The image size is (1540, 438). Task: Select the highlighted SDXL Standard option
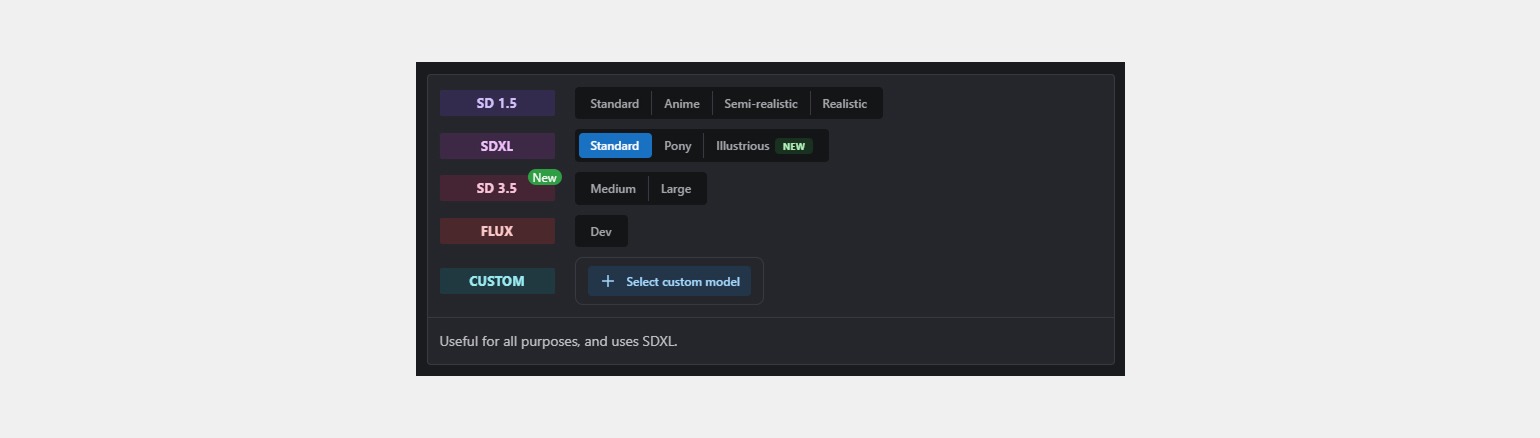(615, 146)
